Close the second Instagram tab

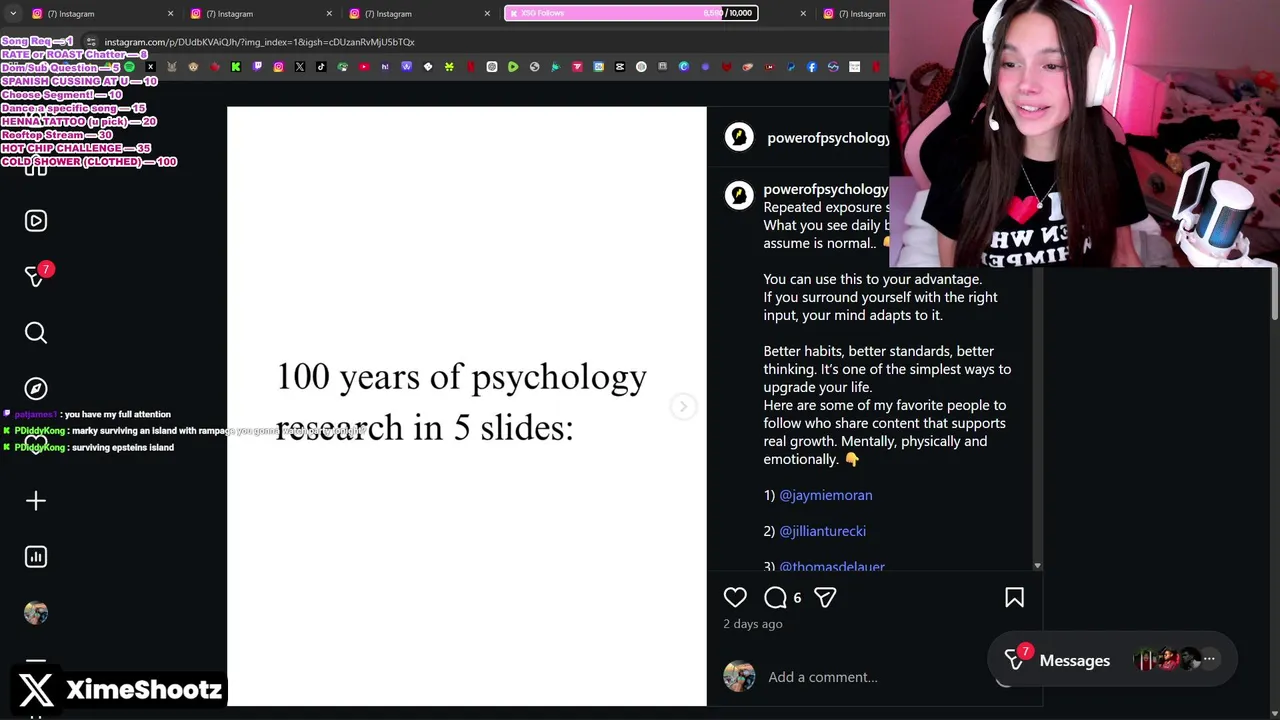click(x=329, y=14)
